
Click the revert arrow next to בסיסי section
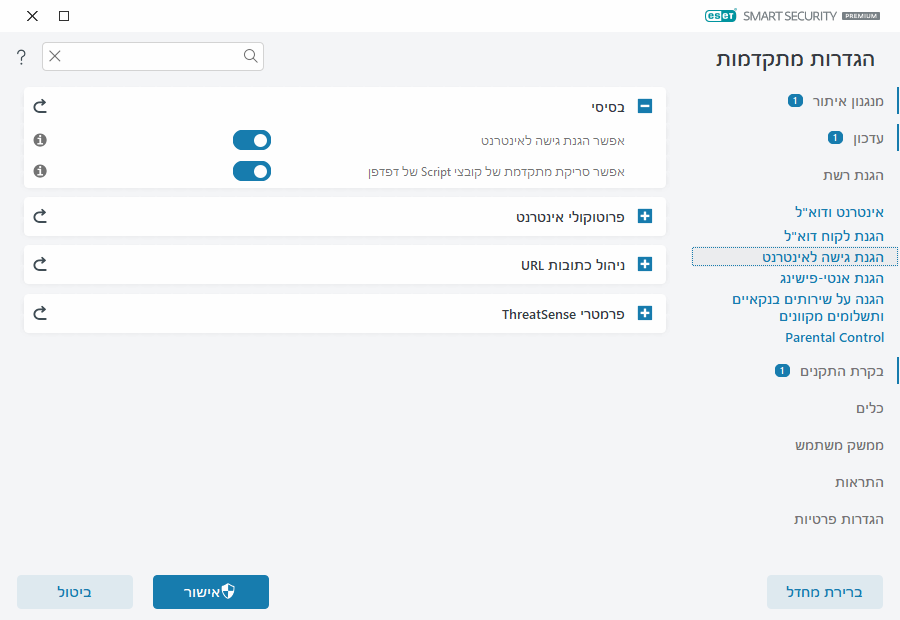point(40,105)
